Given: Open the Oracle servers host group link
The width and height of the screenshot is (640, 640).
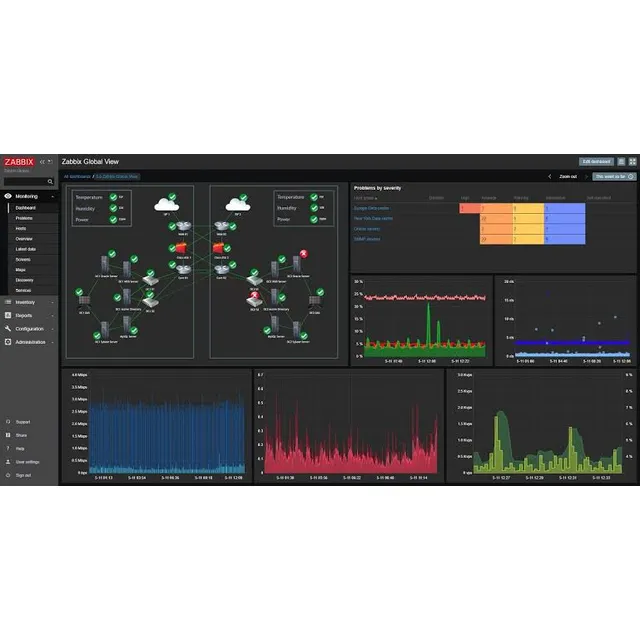Looking at the screenshot, I should (x=367, y=229).
